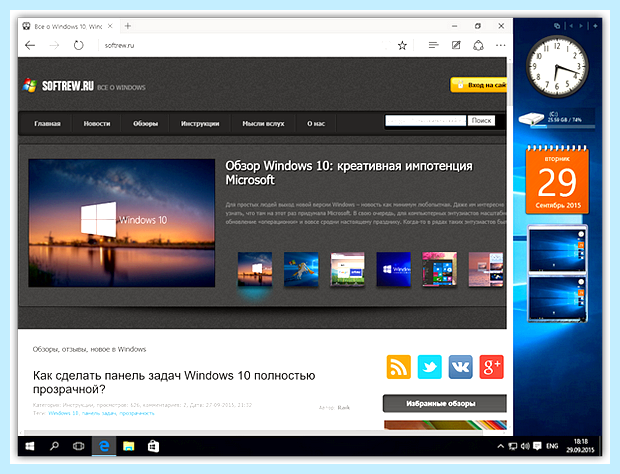Reload the page with the refresh icon
620x474 pixels.
79,45
